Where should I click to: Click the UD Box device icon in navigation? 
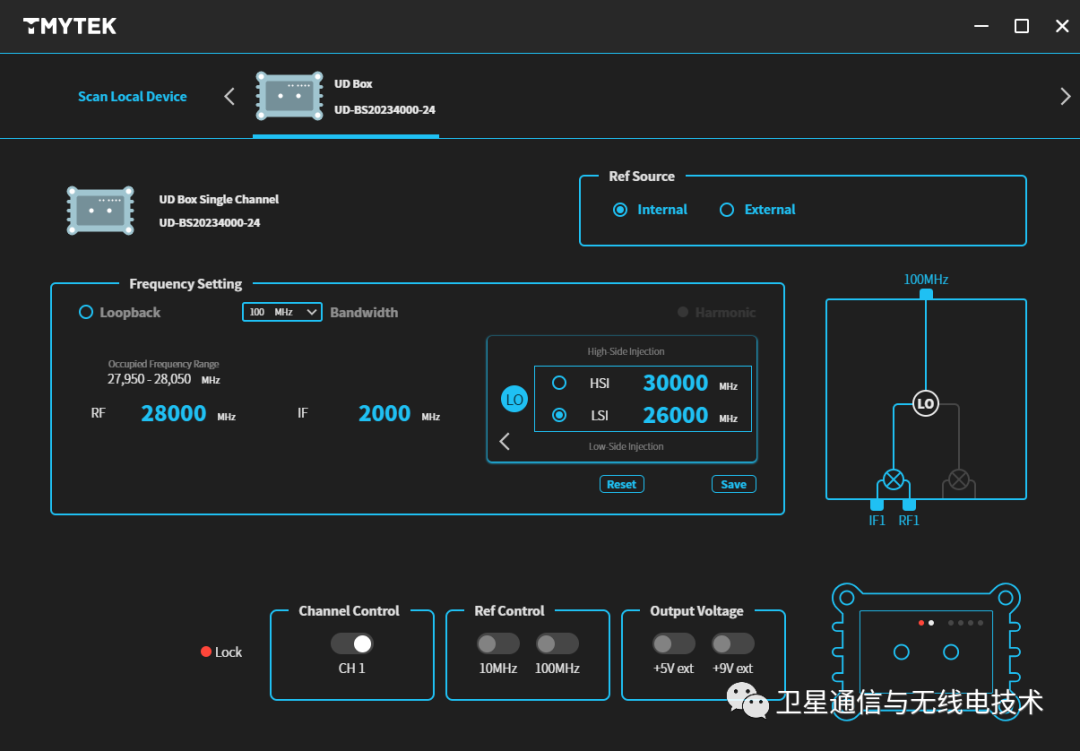coord(288,96)
